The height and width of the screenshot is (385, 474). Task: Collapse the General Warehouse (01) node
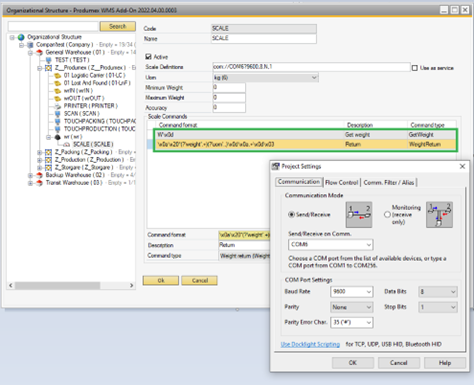(x=30, y=53)
